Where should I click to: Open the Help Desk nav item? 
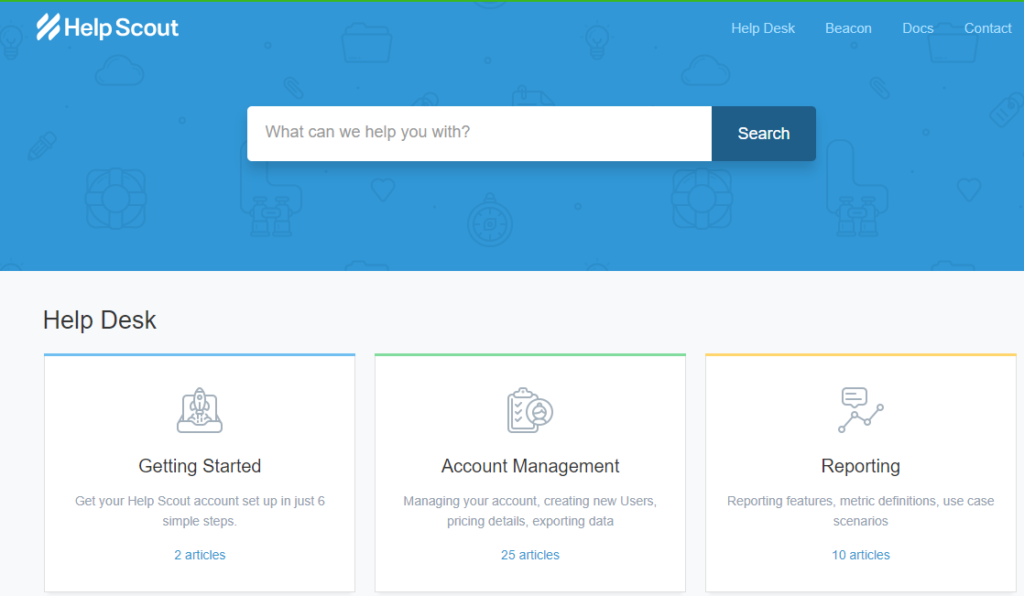tap(763, 28)
